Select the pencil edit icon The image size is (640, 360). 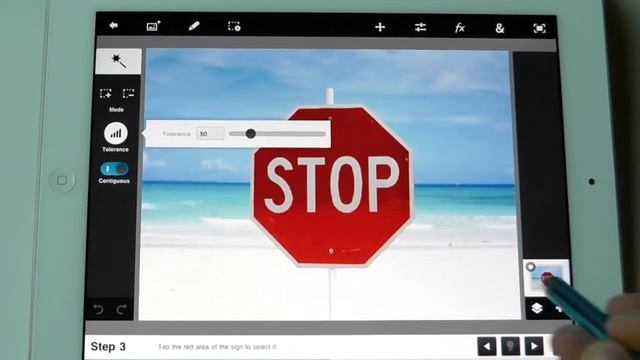point(194,26)
